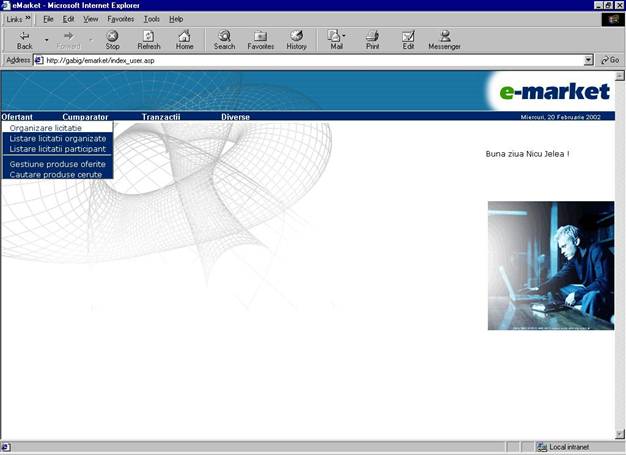Show the History pane icon
626x455 pixels.
coord(297,36)
